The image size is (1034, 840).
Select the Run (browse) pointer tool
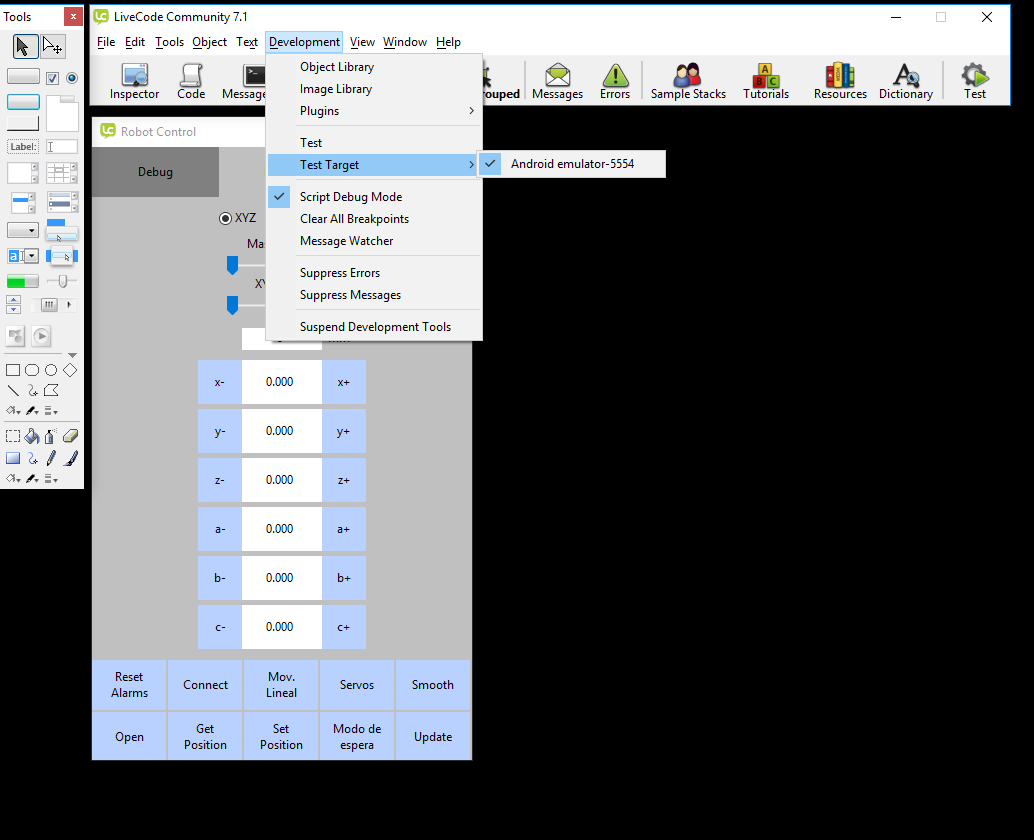[25, 46]
